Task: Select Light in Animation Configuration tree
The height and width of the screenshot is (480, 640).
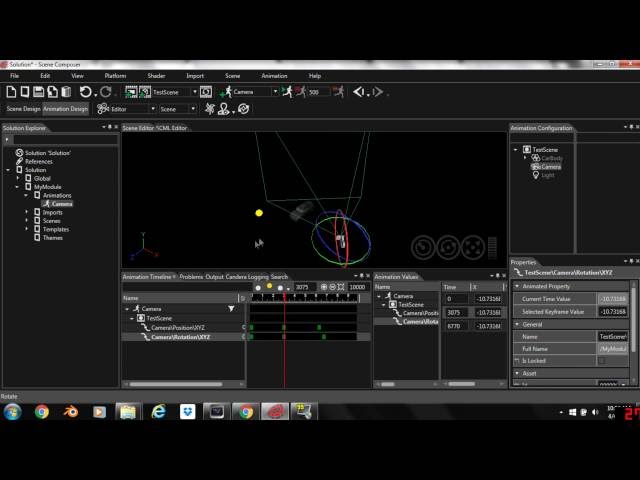Action: coord(548,176)
